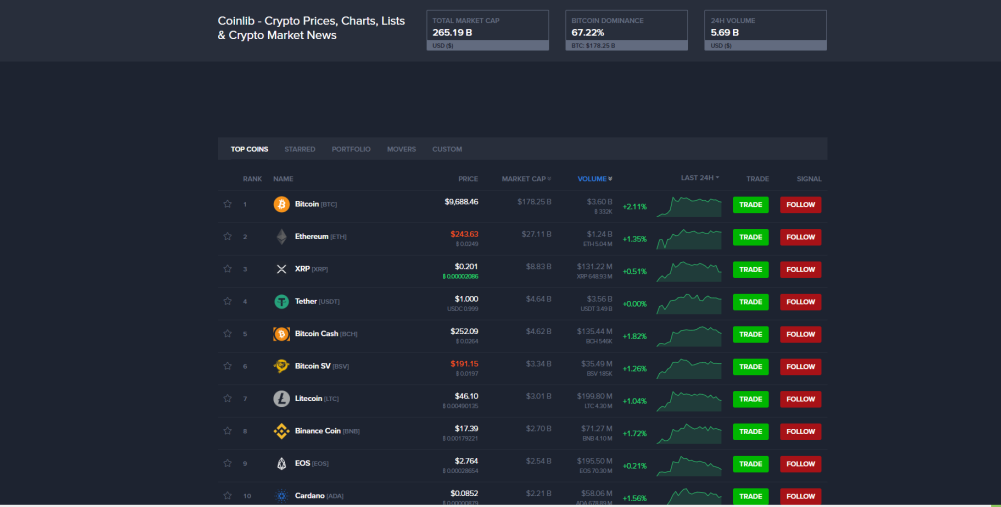This screenshot has width=1001, height=507.
Task: Click the Litecoin logo icon
Action: (x=281, y=399)
